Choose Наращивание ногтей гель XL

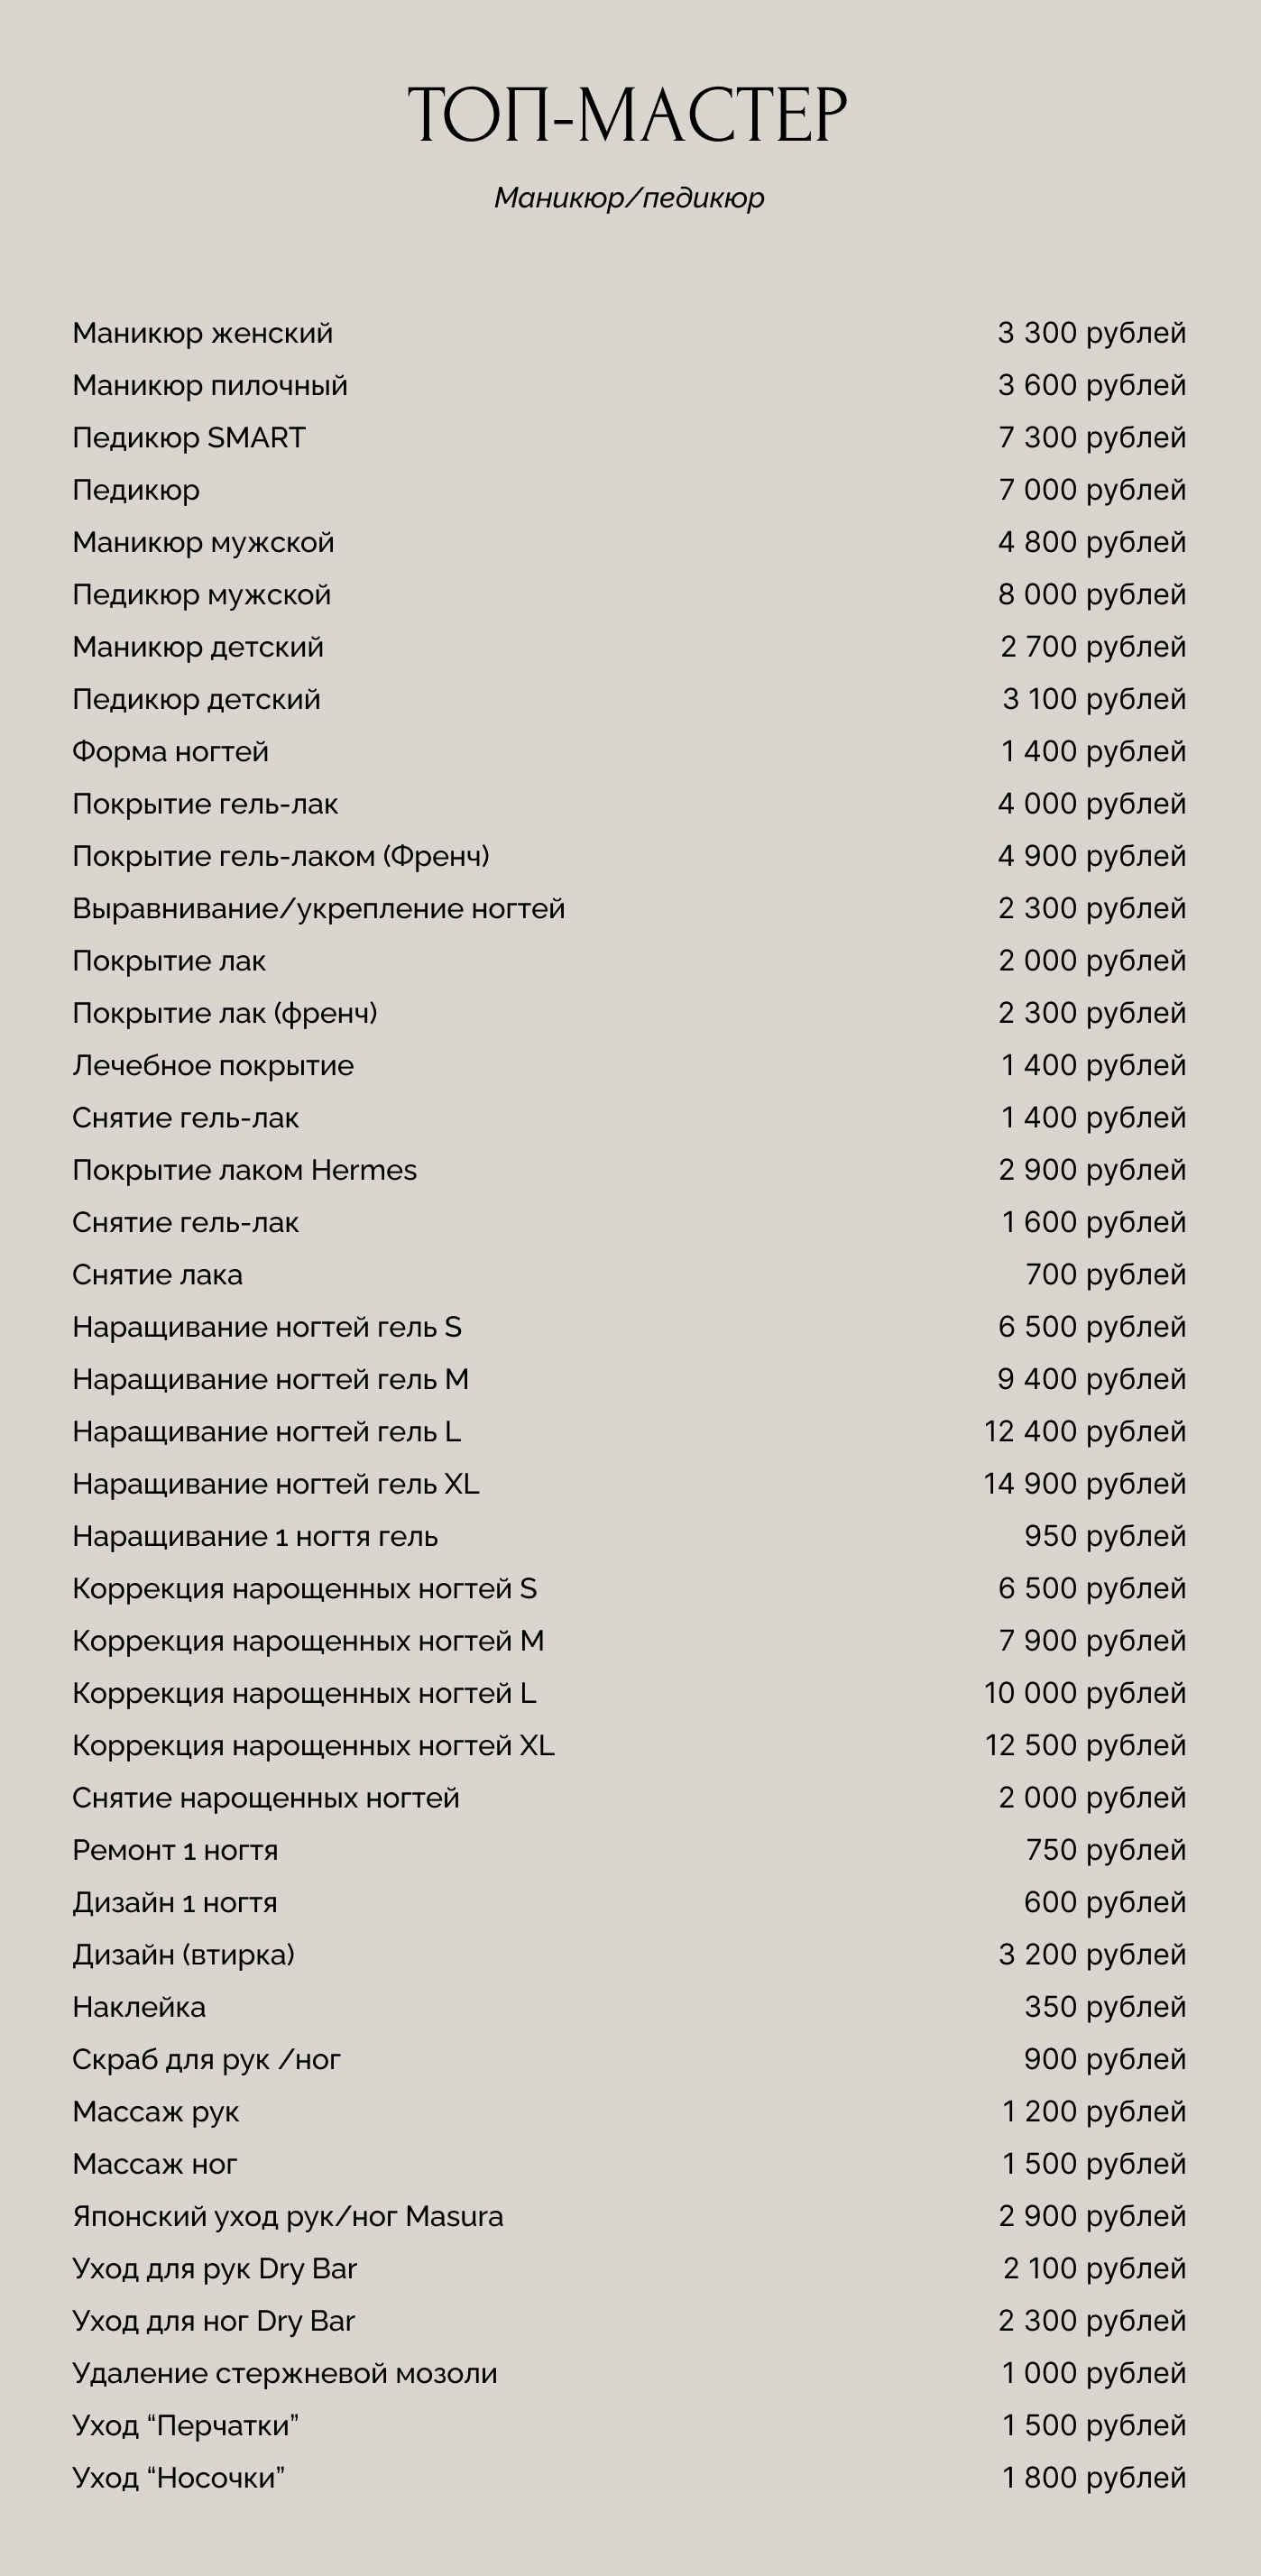click(276, 1484)
